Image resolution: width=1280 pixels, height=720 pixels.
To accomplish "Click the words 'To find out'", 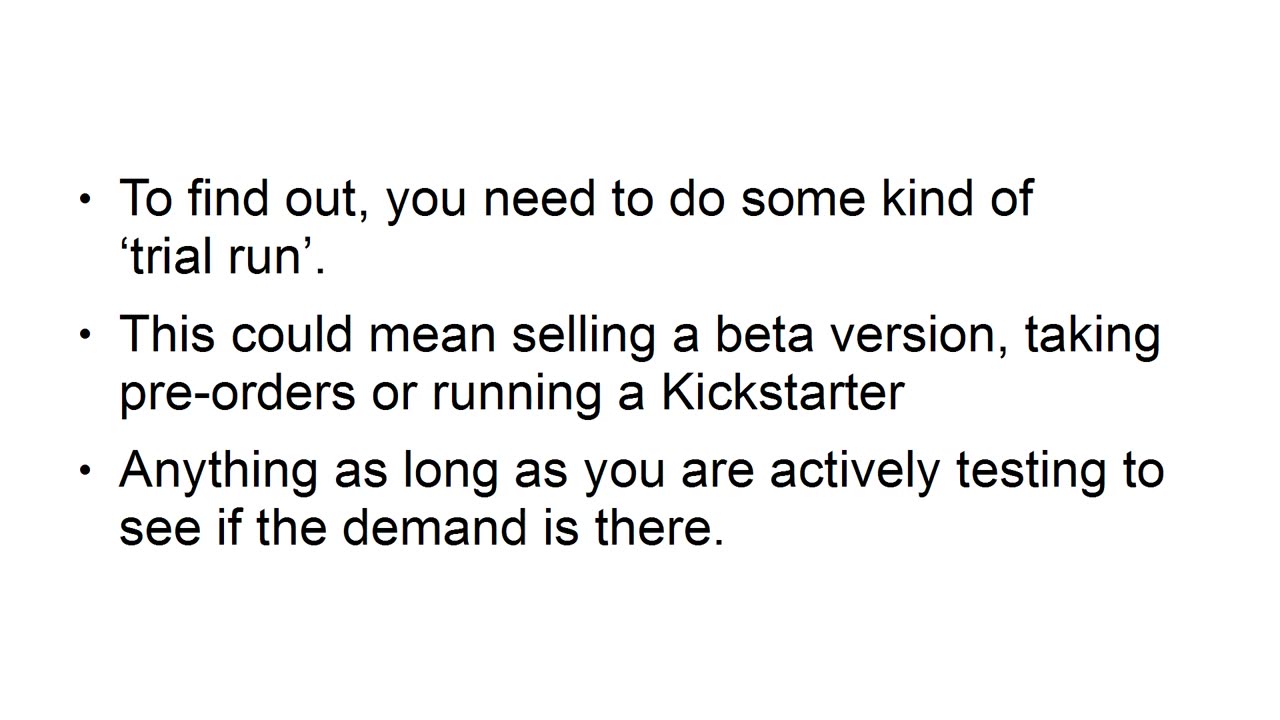I will [238, 199].
